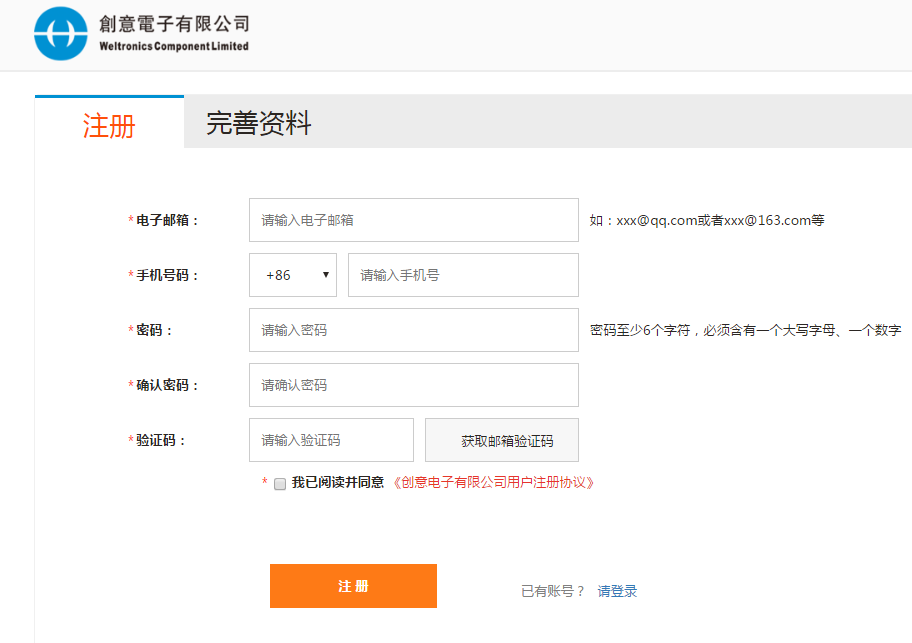Click the 确认密码 field label

167,385
